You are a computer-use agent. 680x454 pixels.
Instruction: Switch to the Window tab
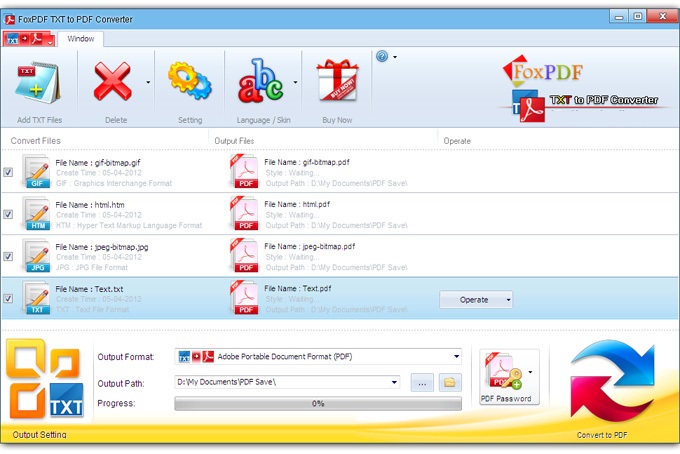click(81, 39)
